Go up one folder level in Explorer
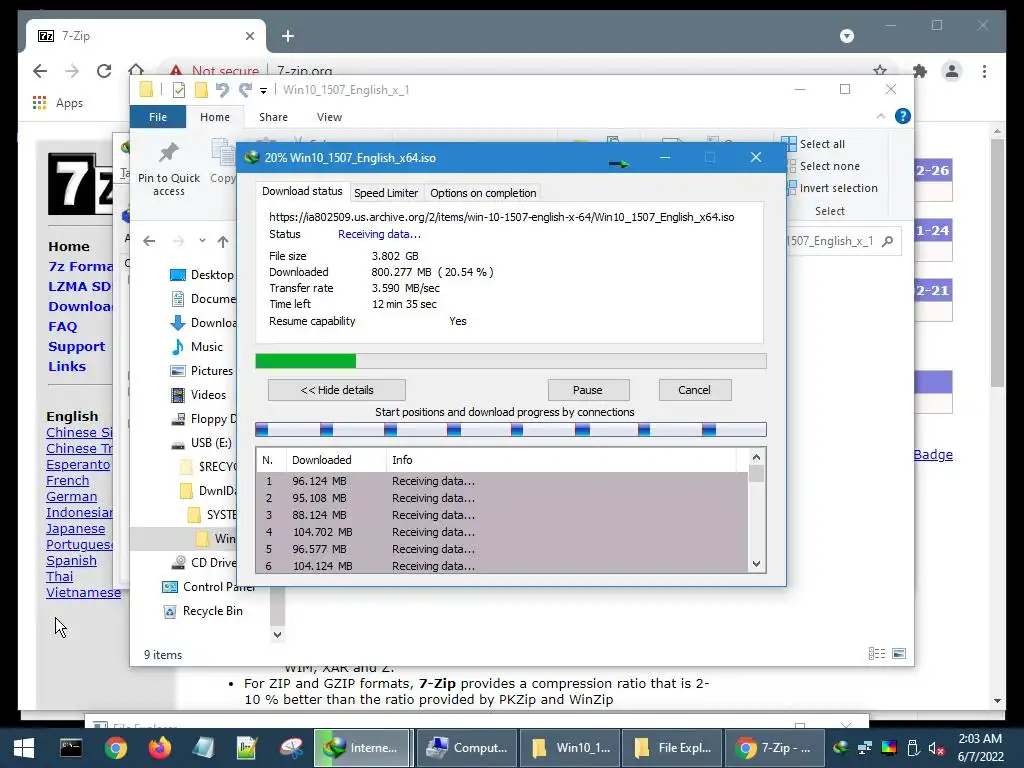This screenshot has height=768, width=1024. [x=223, y=242]
